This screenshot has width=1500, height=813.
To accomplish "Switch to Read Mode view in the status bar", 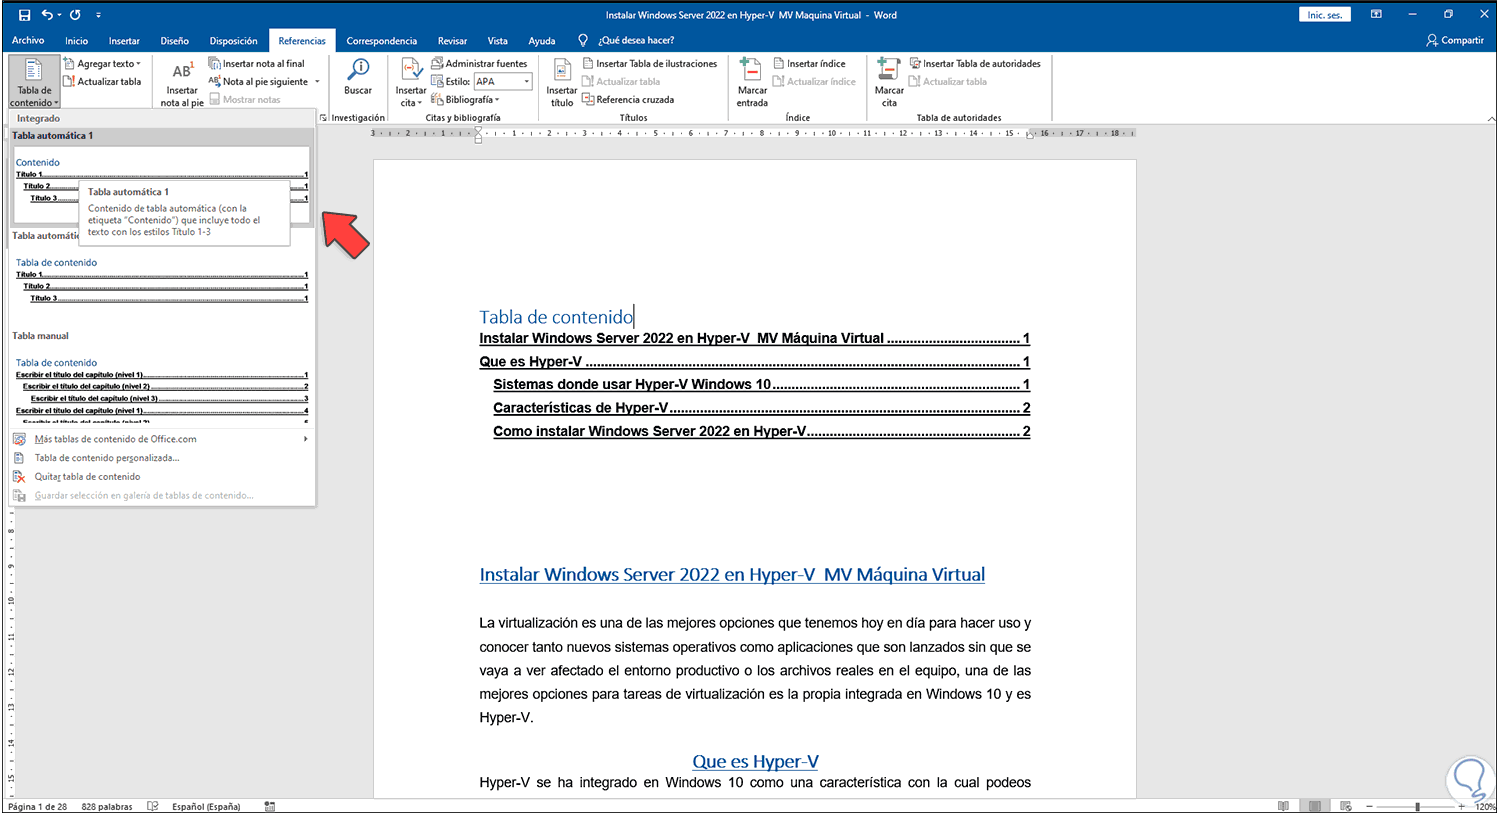I will (x=1283, y=806).
